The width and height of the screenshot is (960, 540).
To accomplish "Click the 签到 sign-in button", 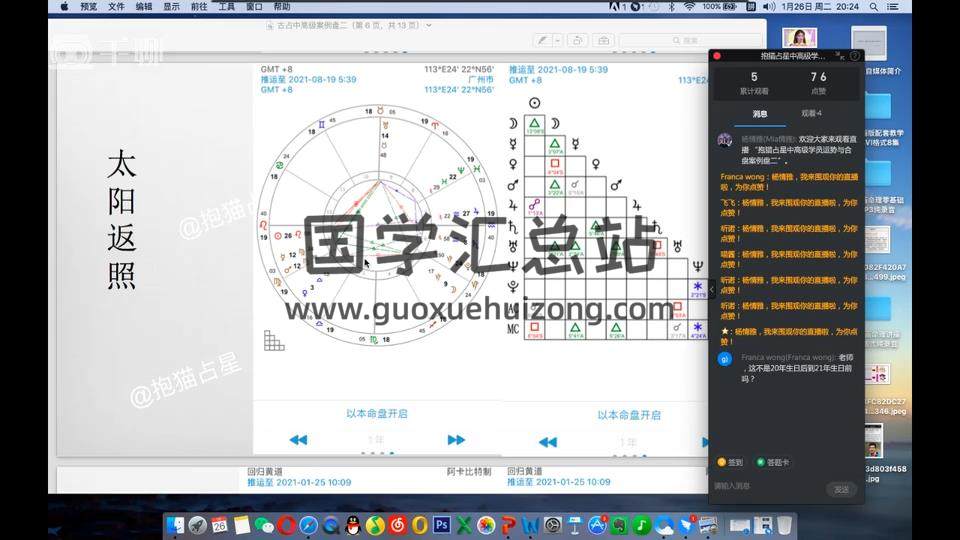I will [x=730, y=462].
